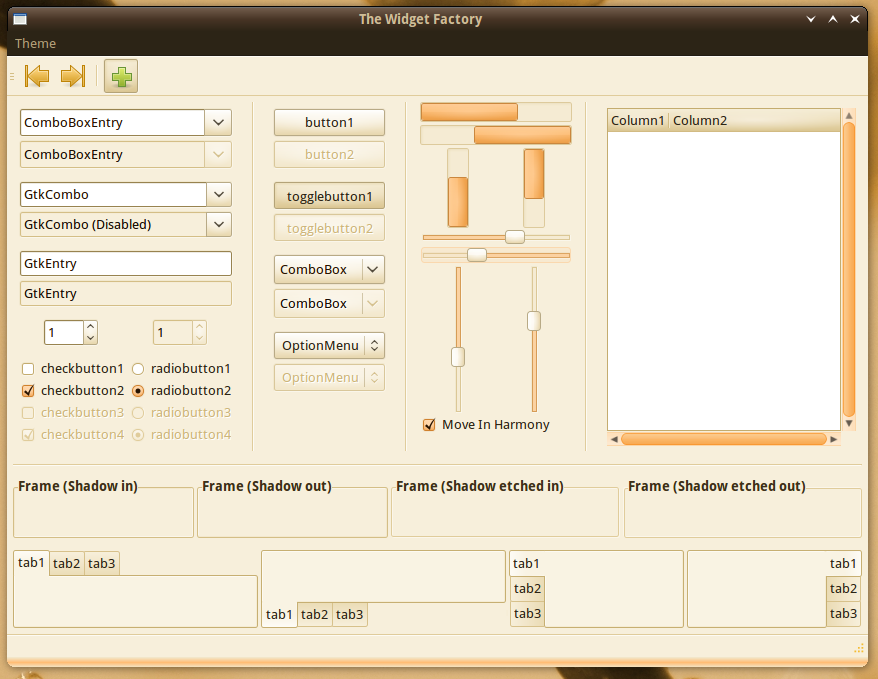878x679 pixels.
Task: Click the up scroll arrow beside the column list
Action: tap(849, 116)
